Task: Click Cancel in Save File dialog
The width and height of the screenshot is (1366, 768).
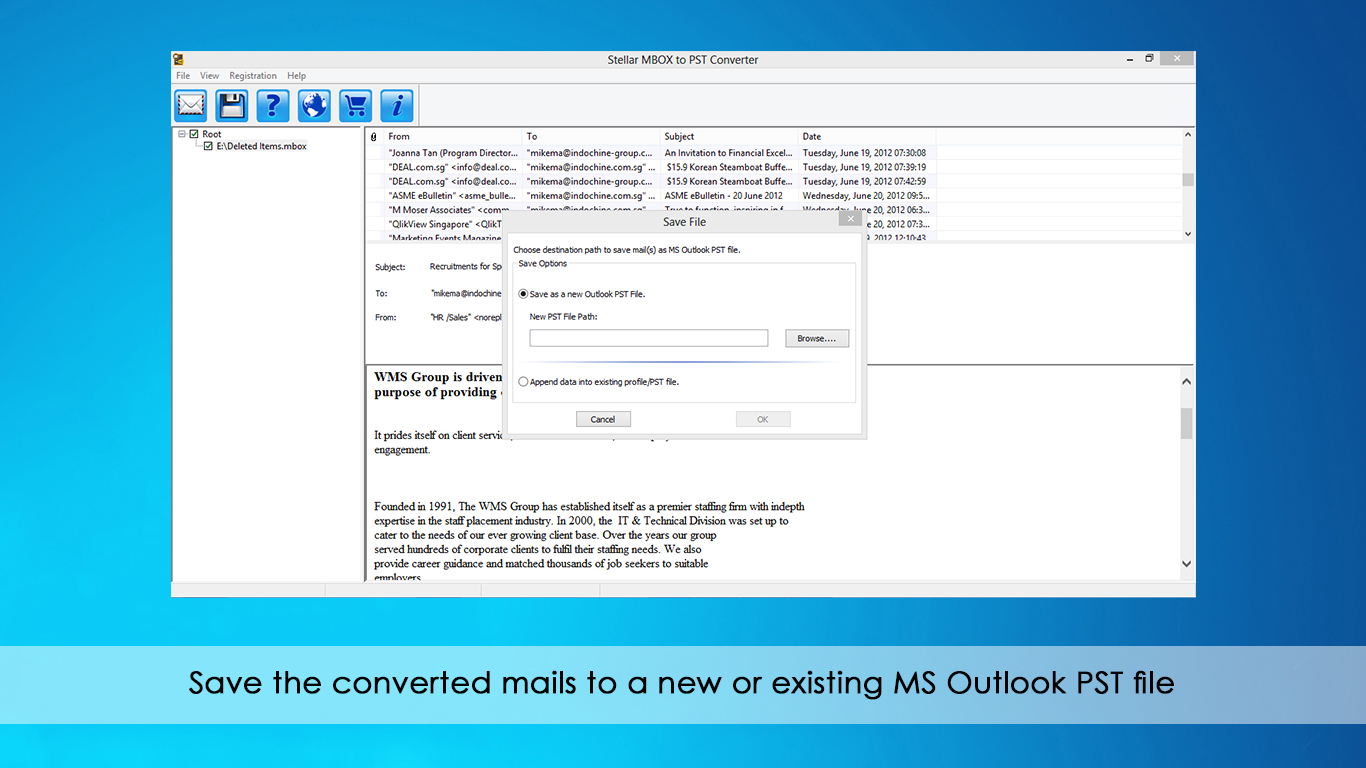Action: [x=603, y=419]
